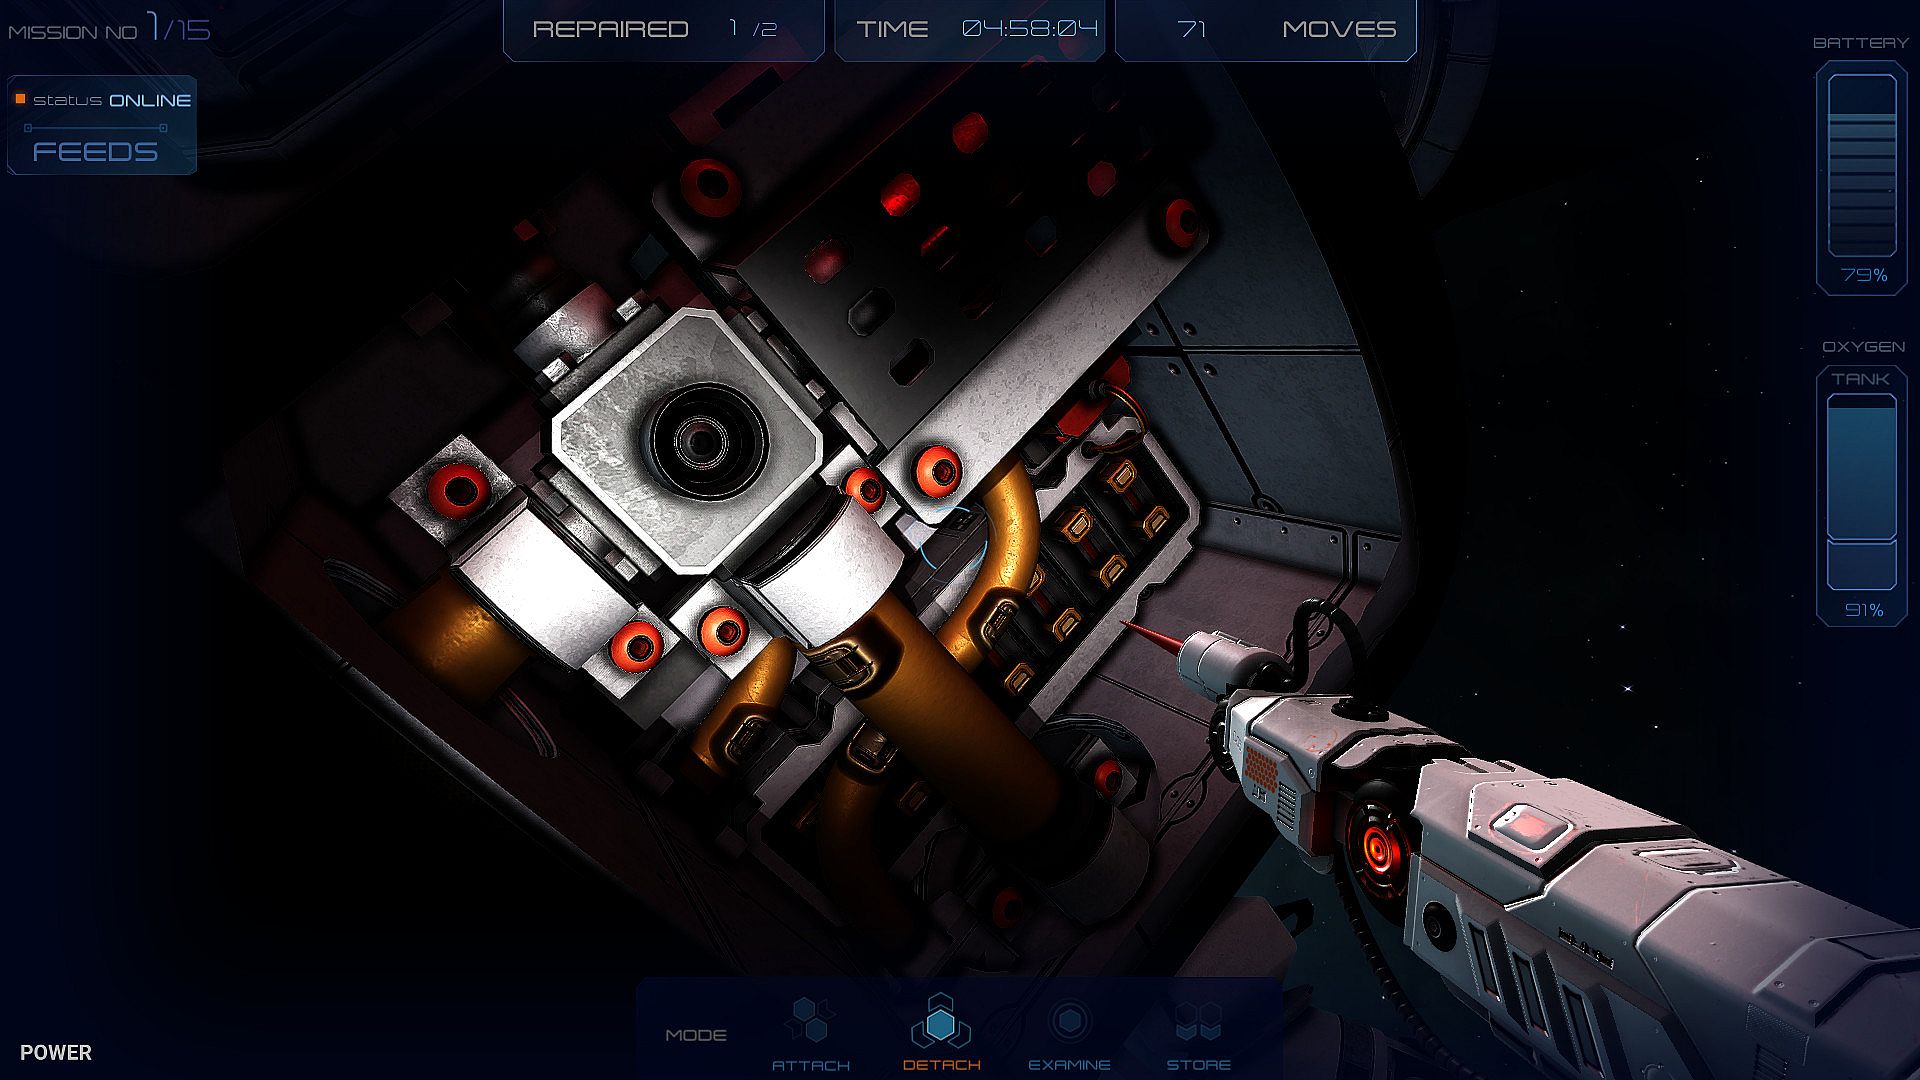Click the MOVES counter panel
The width and height of the screenshot is (1920, 1080).
(x=1266, y=30)
